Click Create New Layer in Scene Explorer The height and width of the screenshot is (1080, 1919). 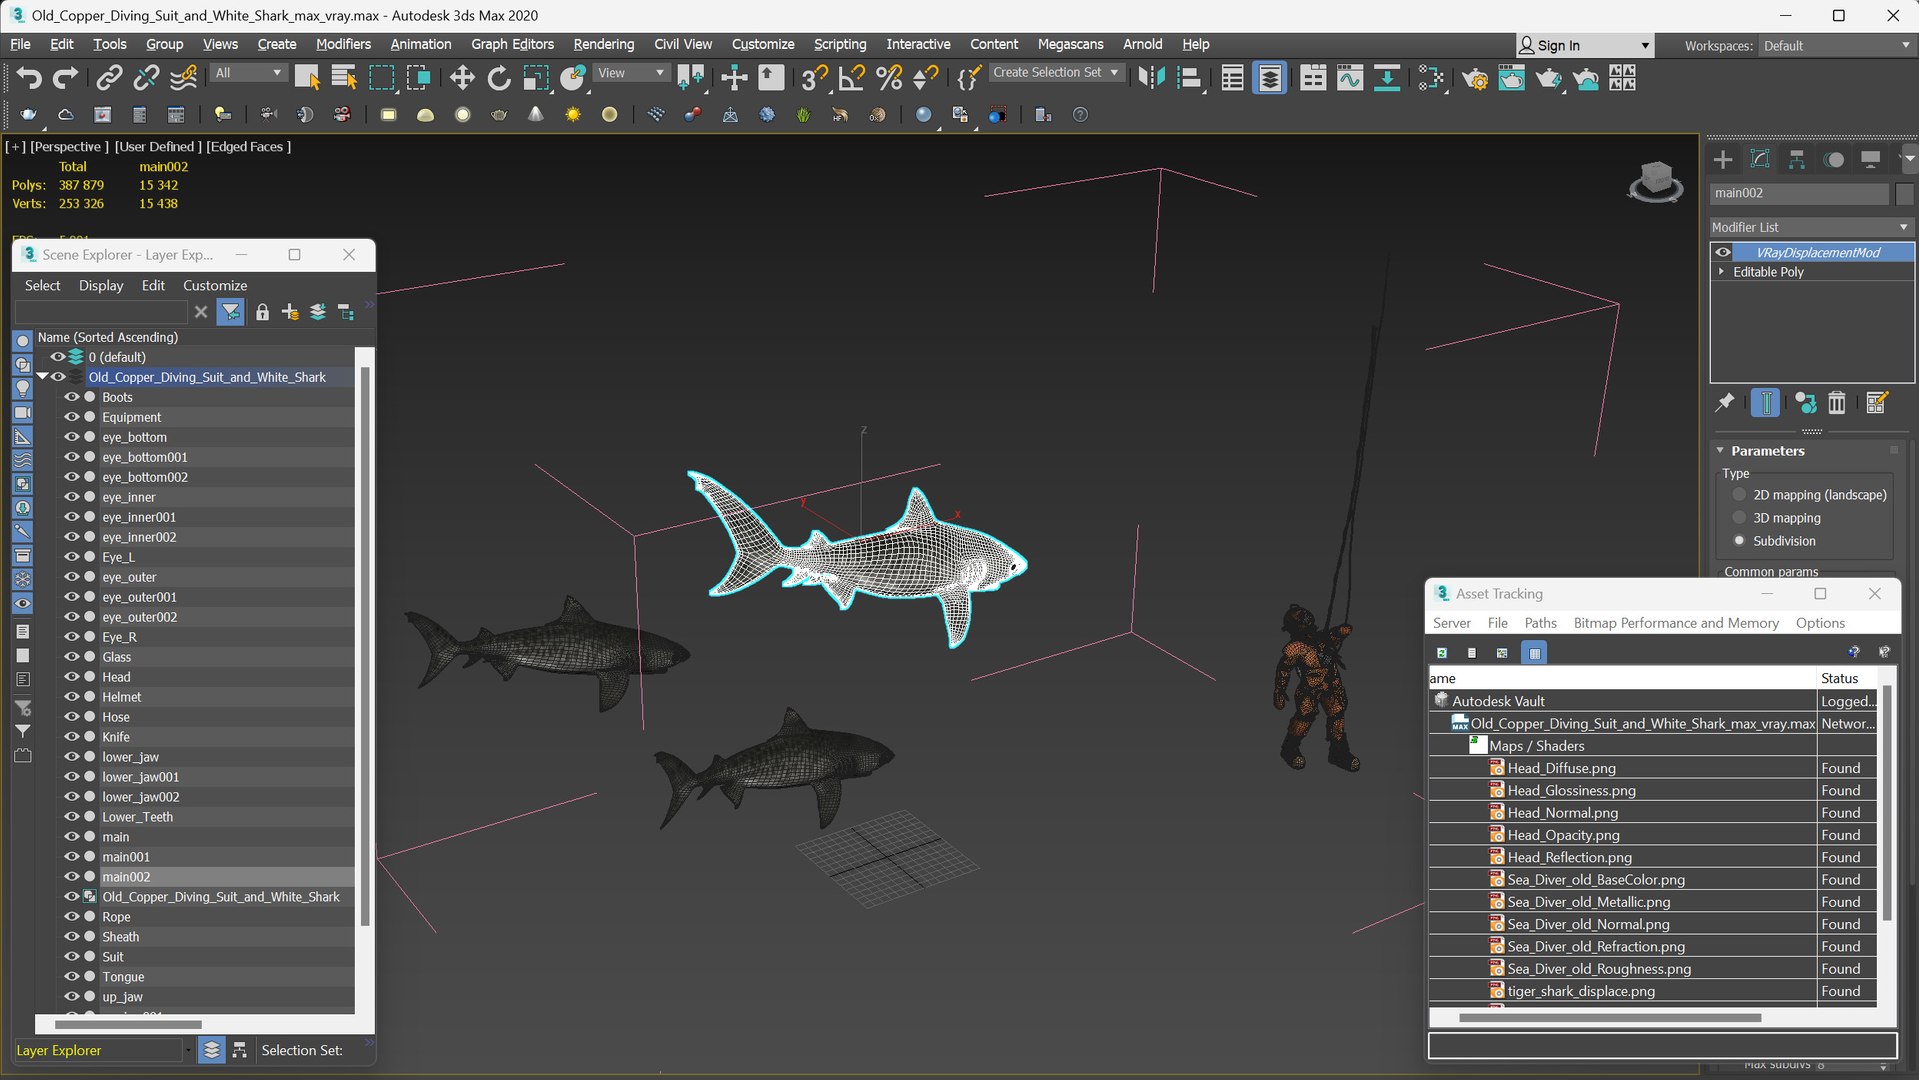pos(290,312)
